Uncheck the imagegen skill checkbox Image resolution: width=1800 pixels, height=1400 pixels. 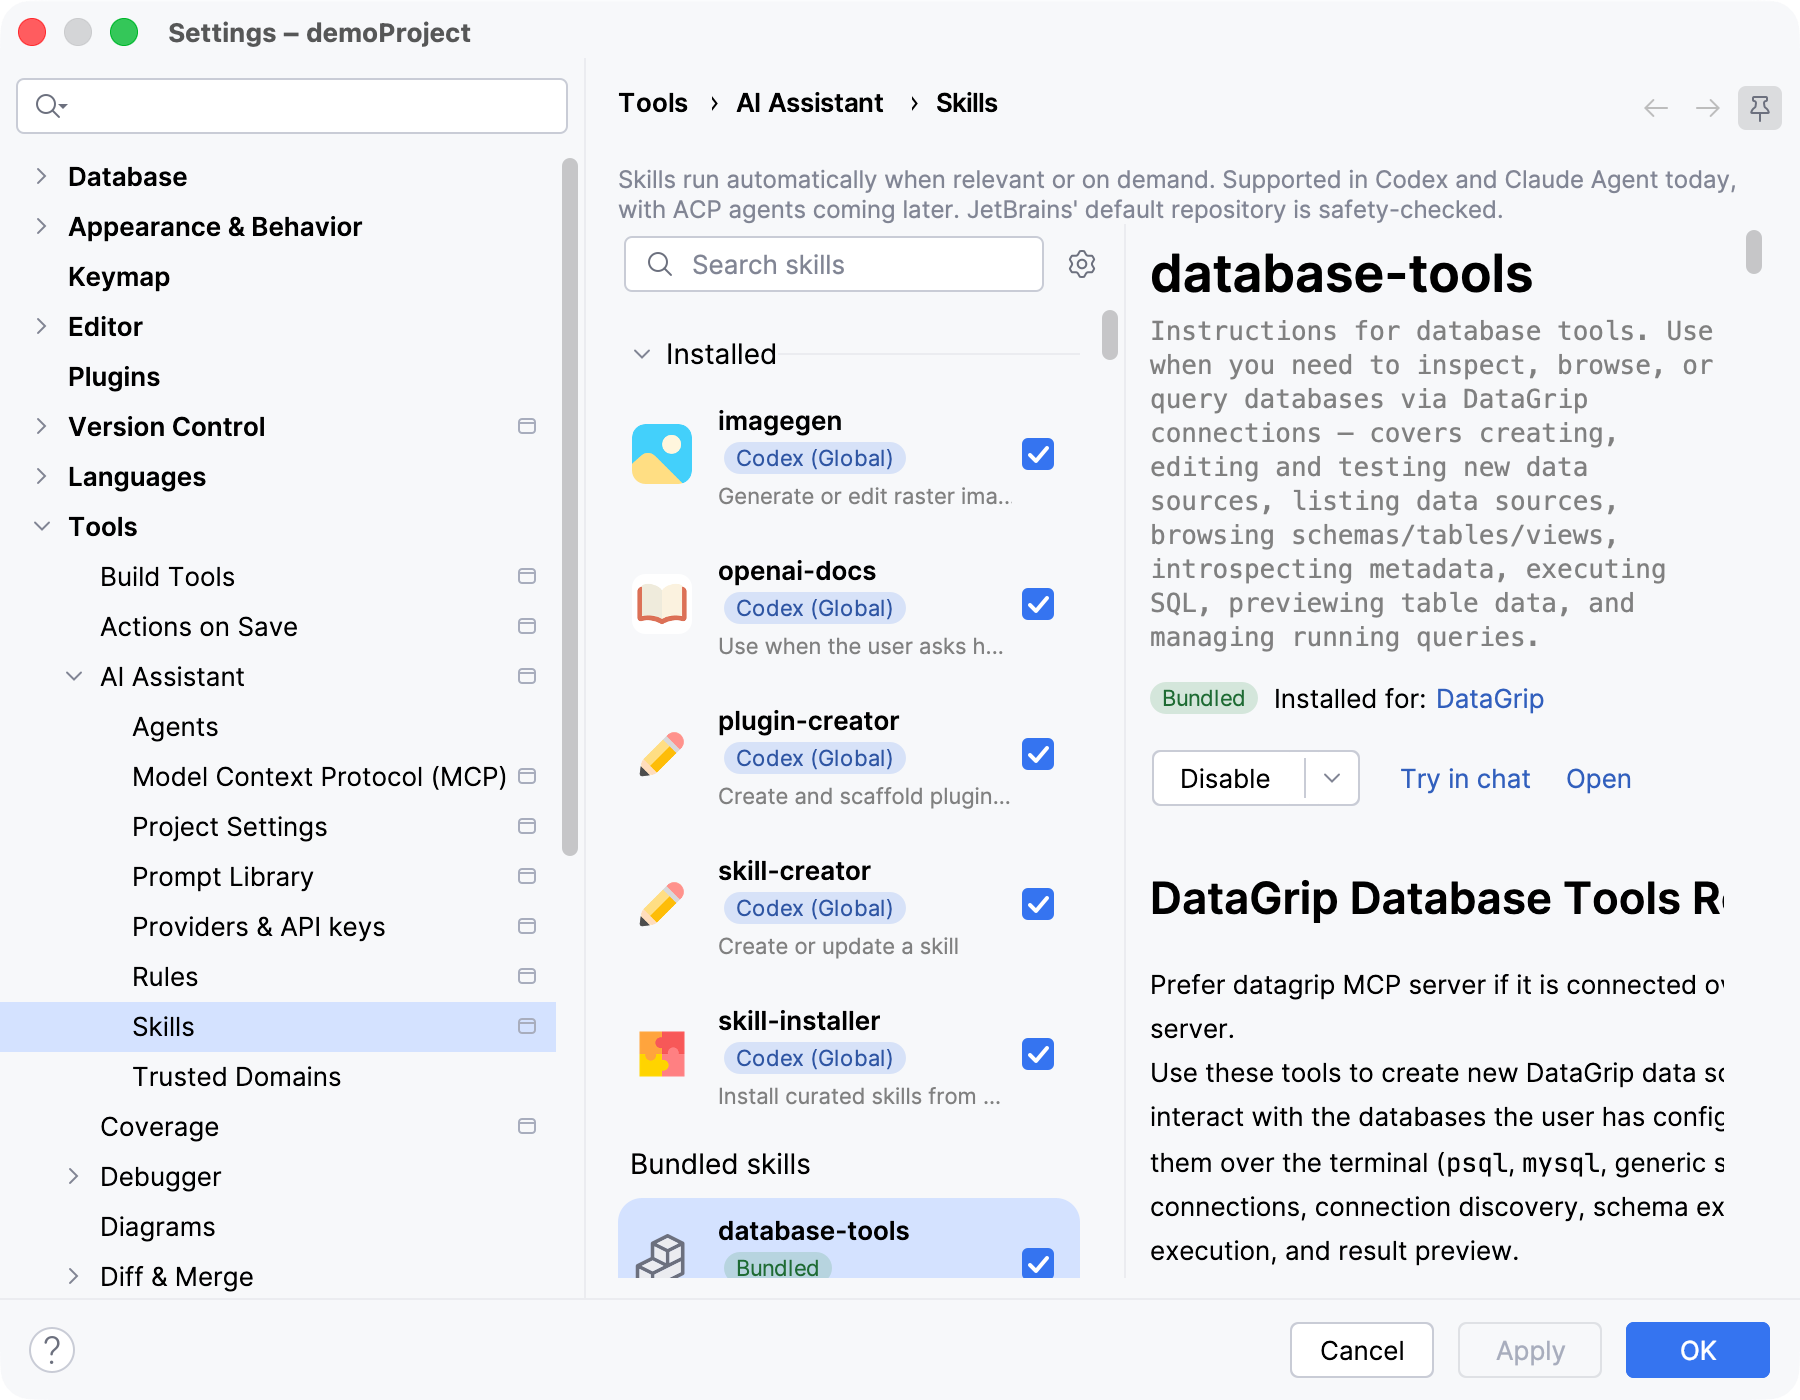(1038, 454)
